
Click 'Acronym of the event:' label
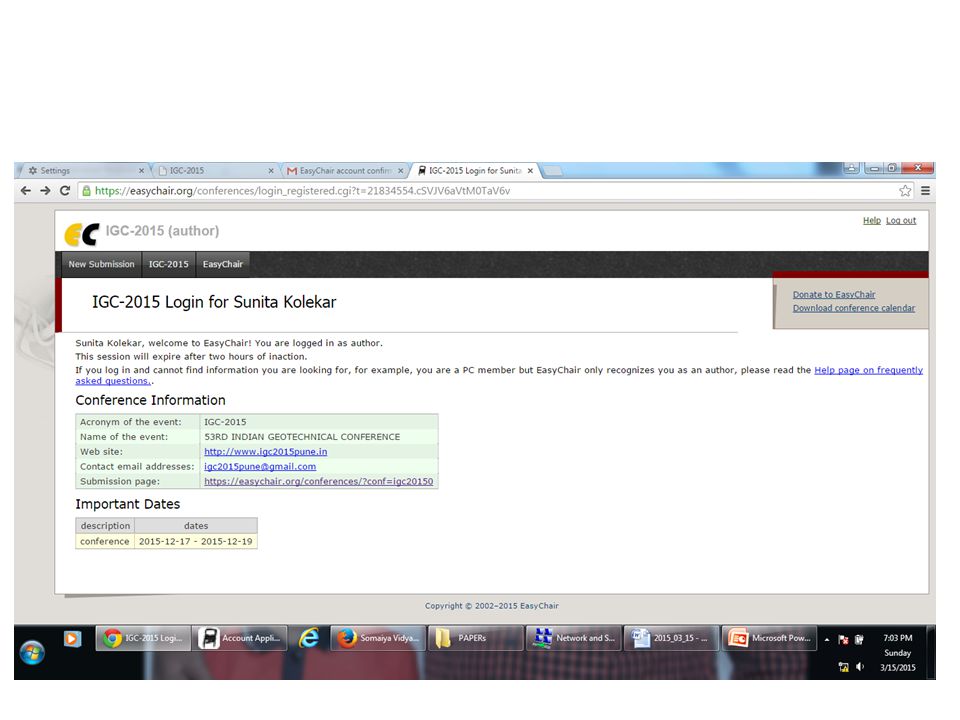131,422
